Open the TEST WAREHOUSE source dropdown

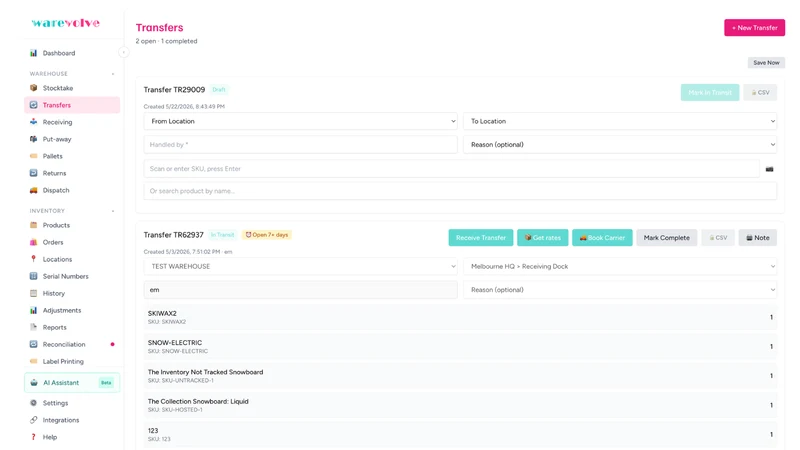pyautogui.click(x=301, y=266)
